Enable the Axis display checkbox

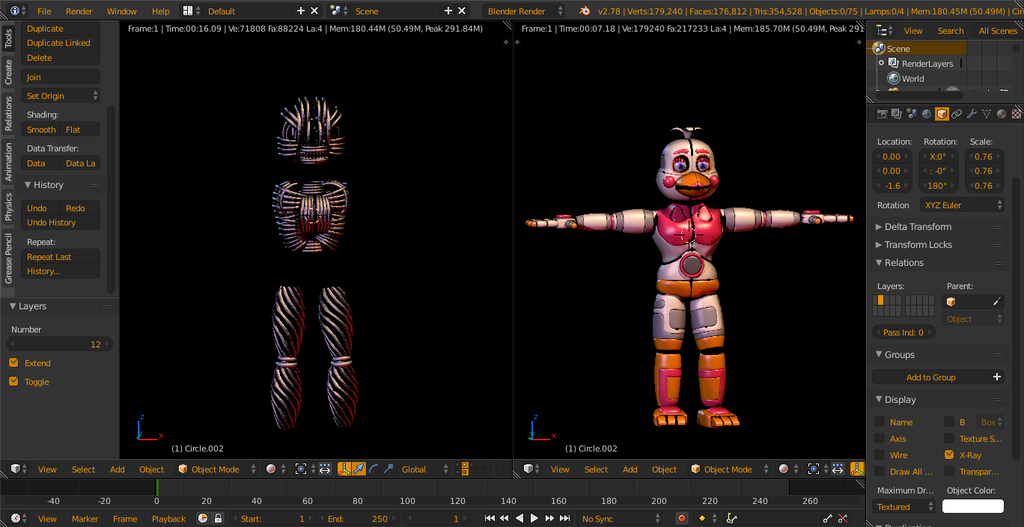click(880, 438)
